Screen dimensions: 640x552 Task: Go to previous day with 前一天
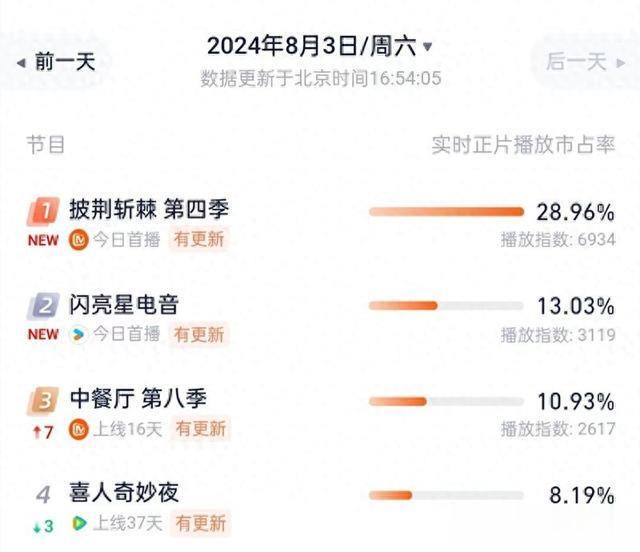coord(56,62)
